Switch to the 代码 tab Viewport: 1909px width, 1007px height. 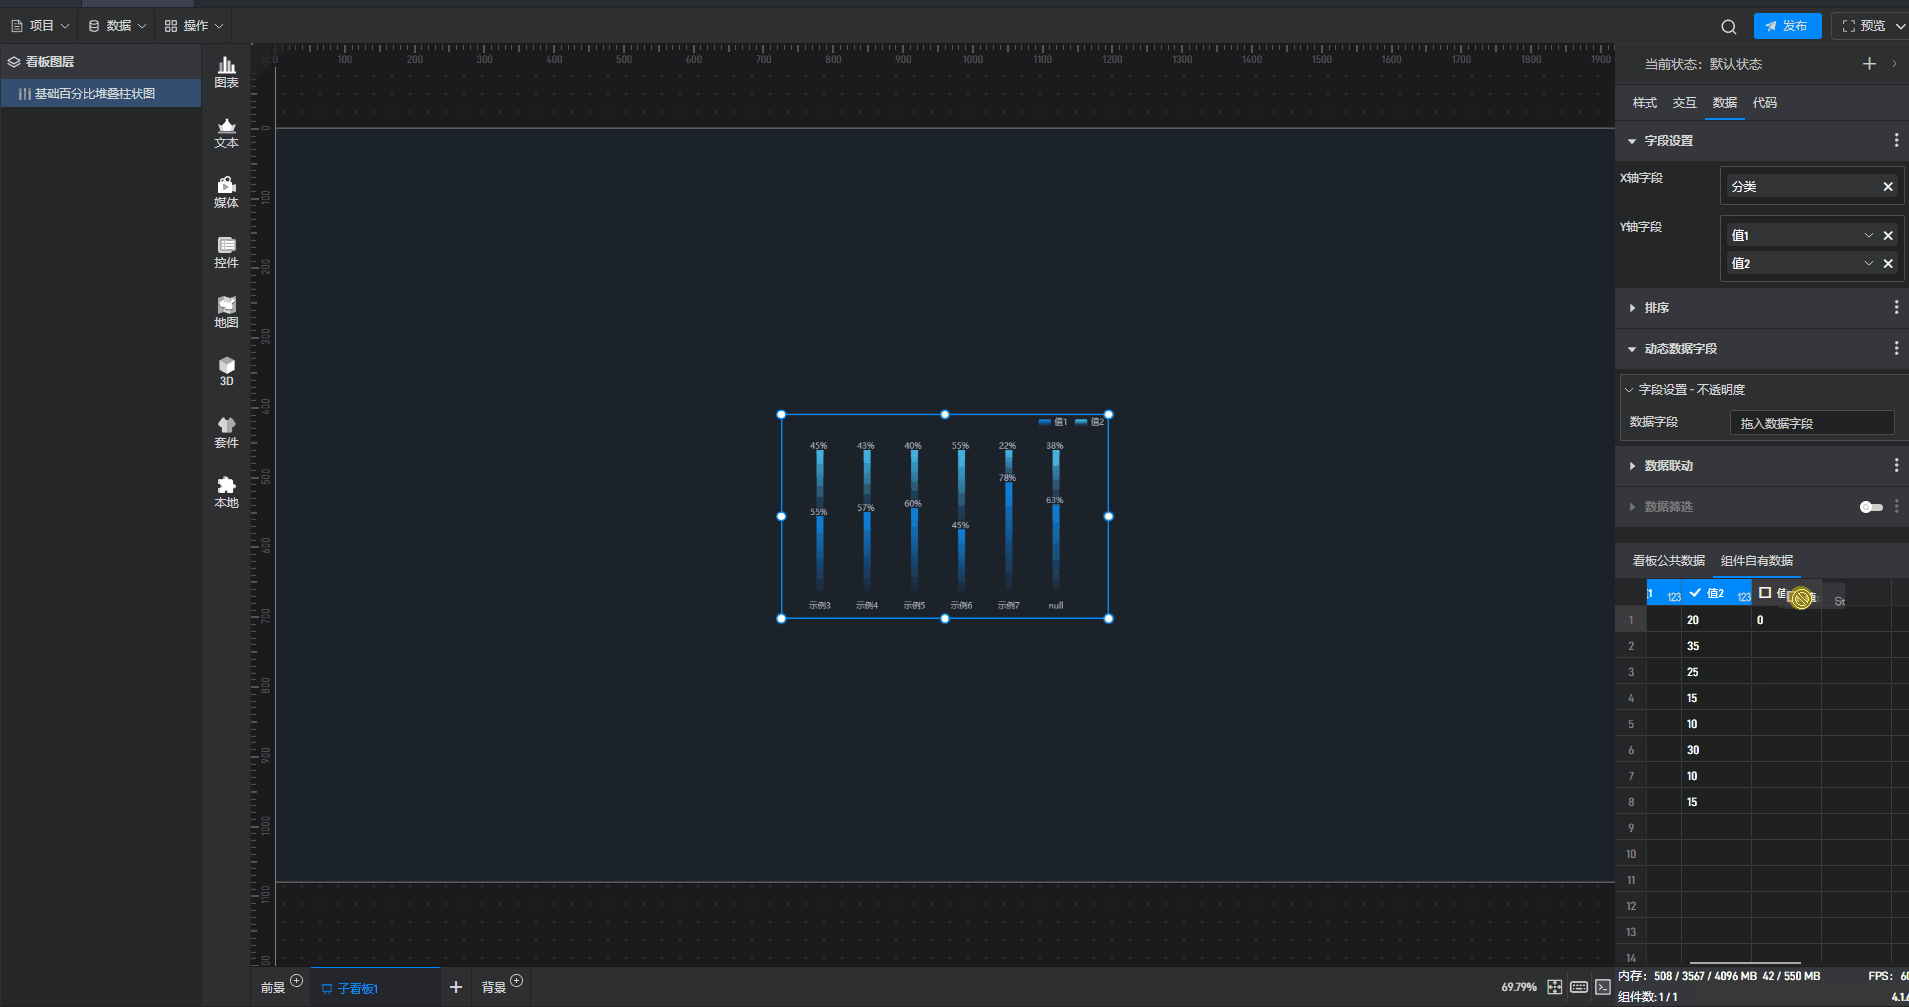(1765, 103)
